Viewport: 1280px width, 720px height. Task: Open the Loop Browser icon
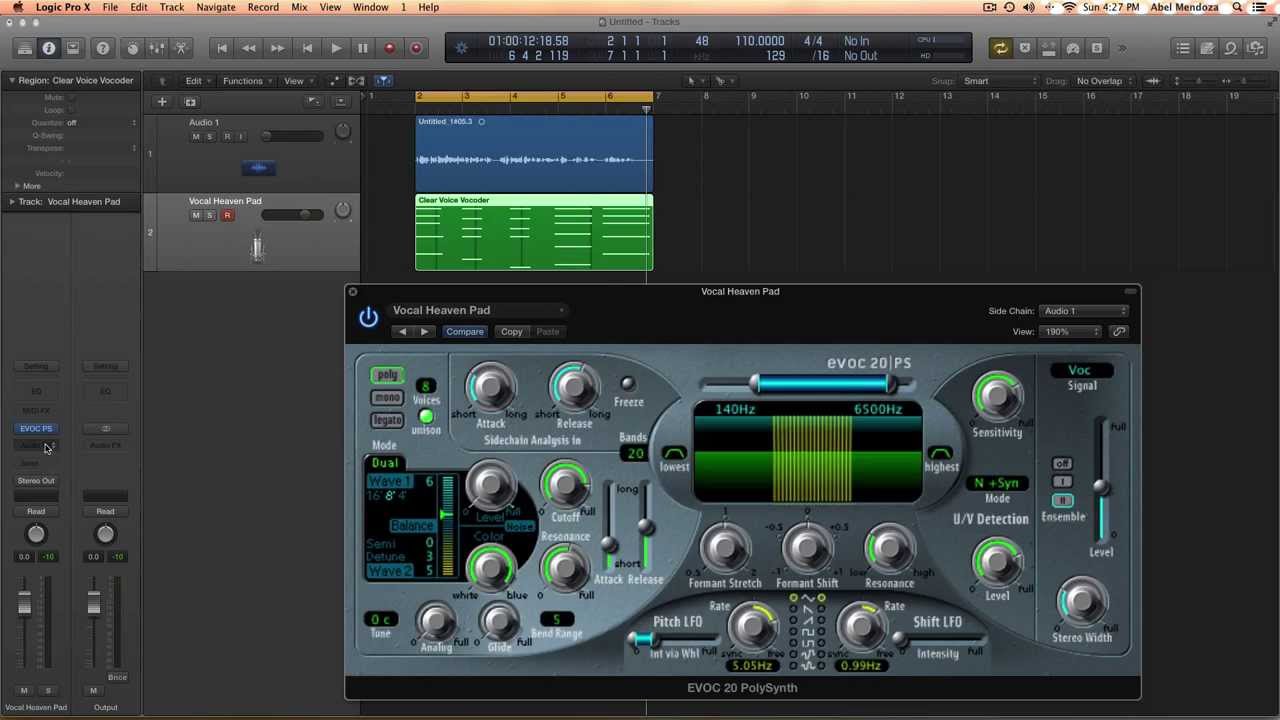[1231, 48]
